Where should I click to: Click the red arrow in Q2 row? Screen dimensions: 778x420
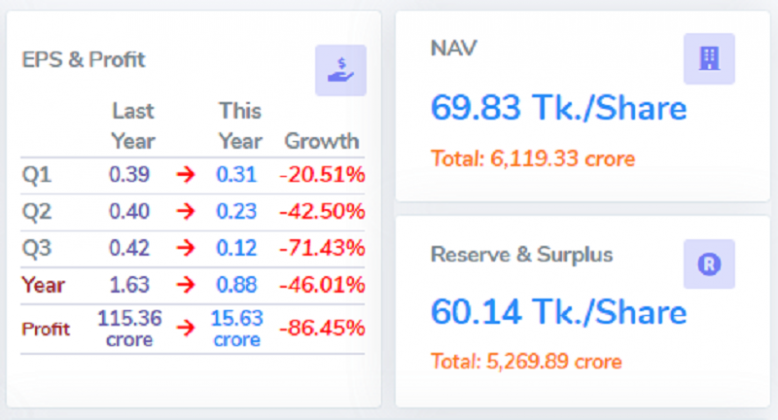pyautogui.click(x=185, y=212)
